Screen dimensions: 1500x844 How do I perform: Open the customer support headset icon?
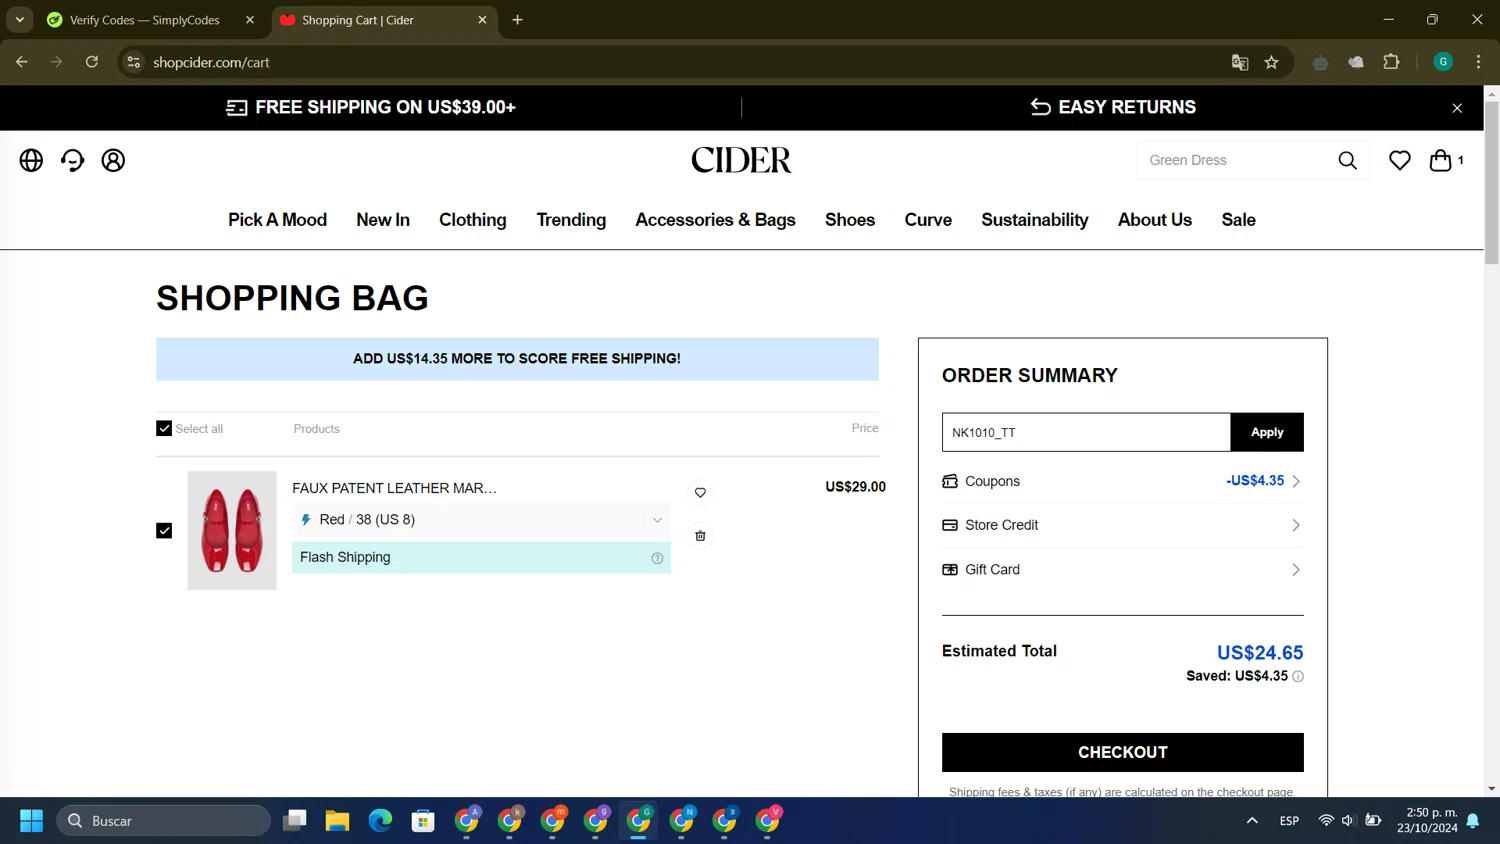72,160
